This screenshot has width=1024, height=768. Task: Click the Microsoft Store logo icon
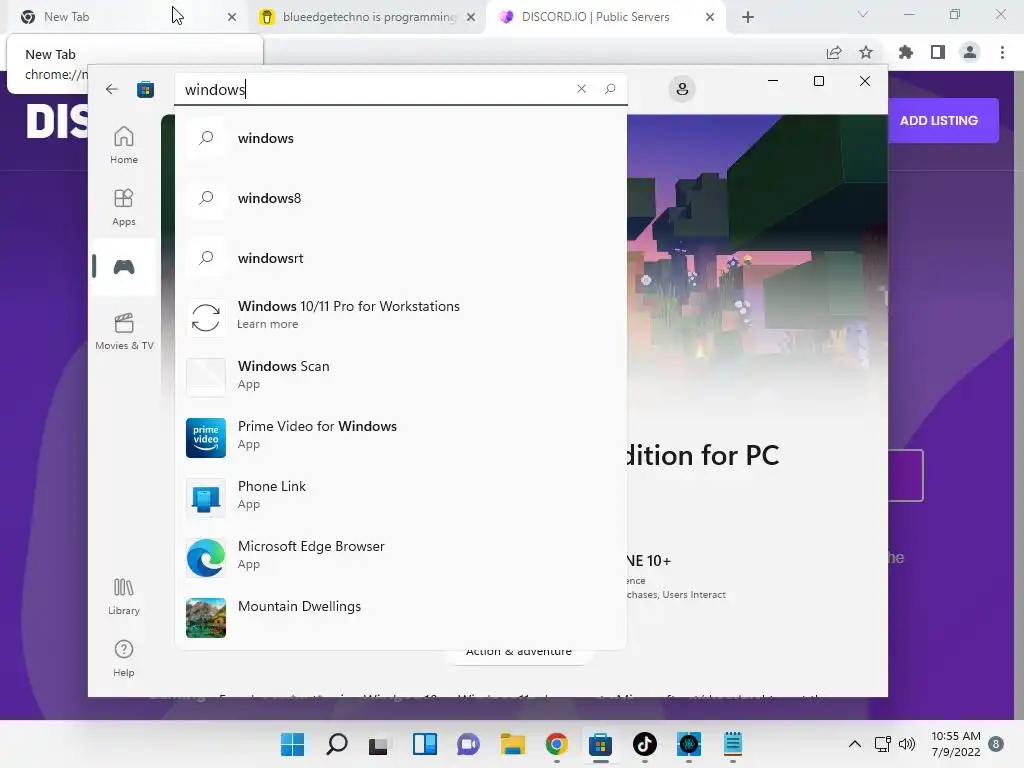pos(145,89)
